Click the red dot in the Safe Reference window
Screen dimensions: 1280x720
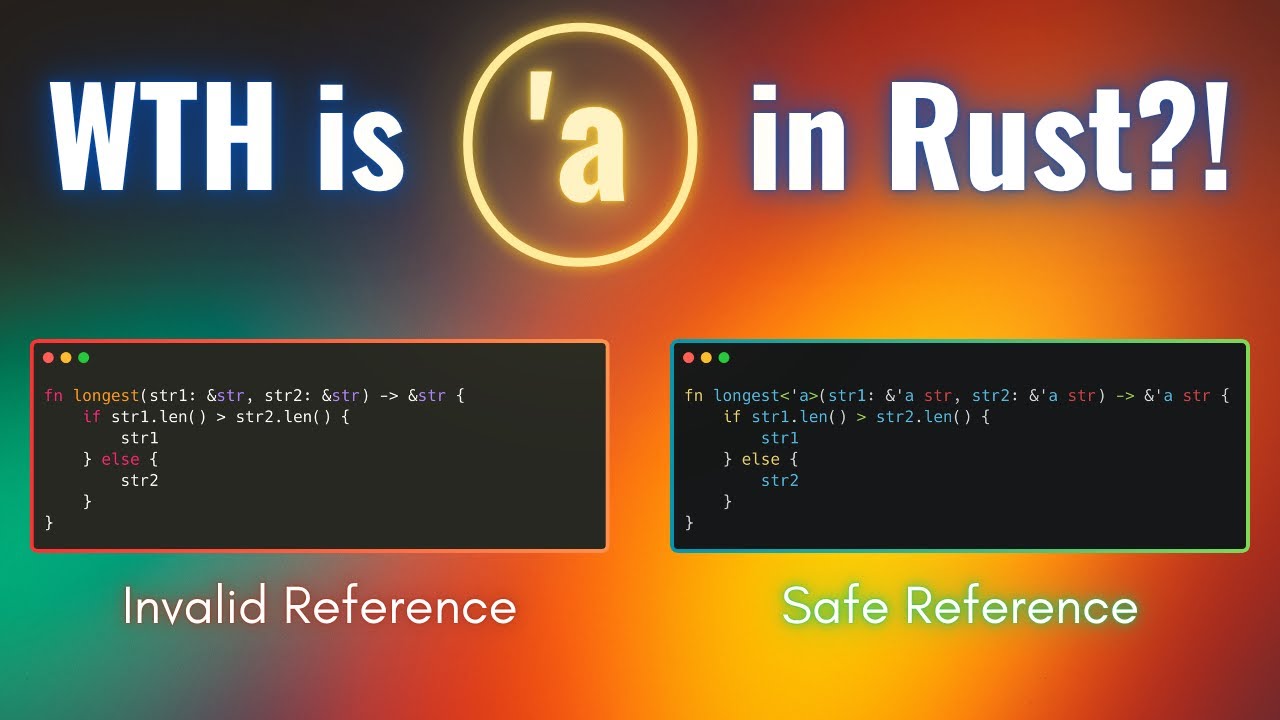pyautogui.click(x=688, y=357)
